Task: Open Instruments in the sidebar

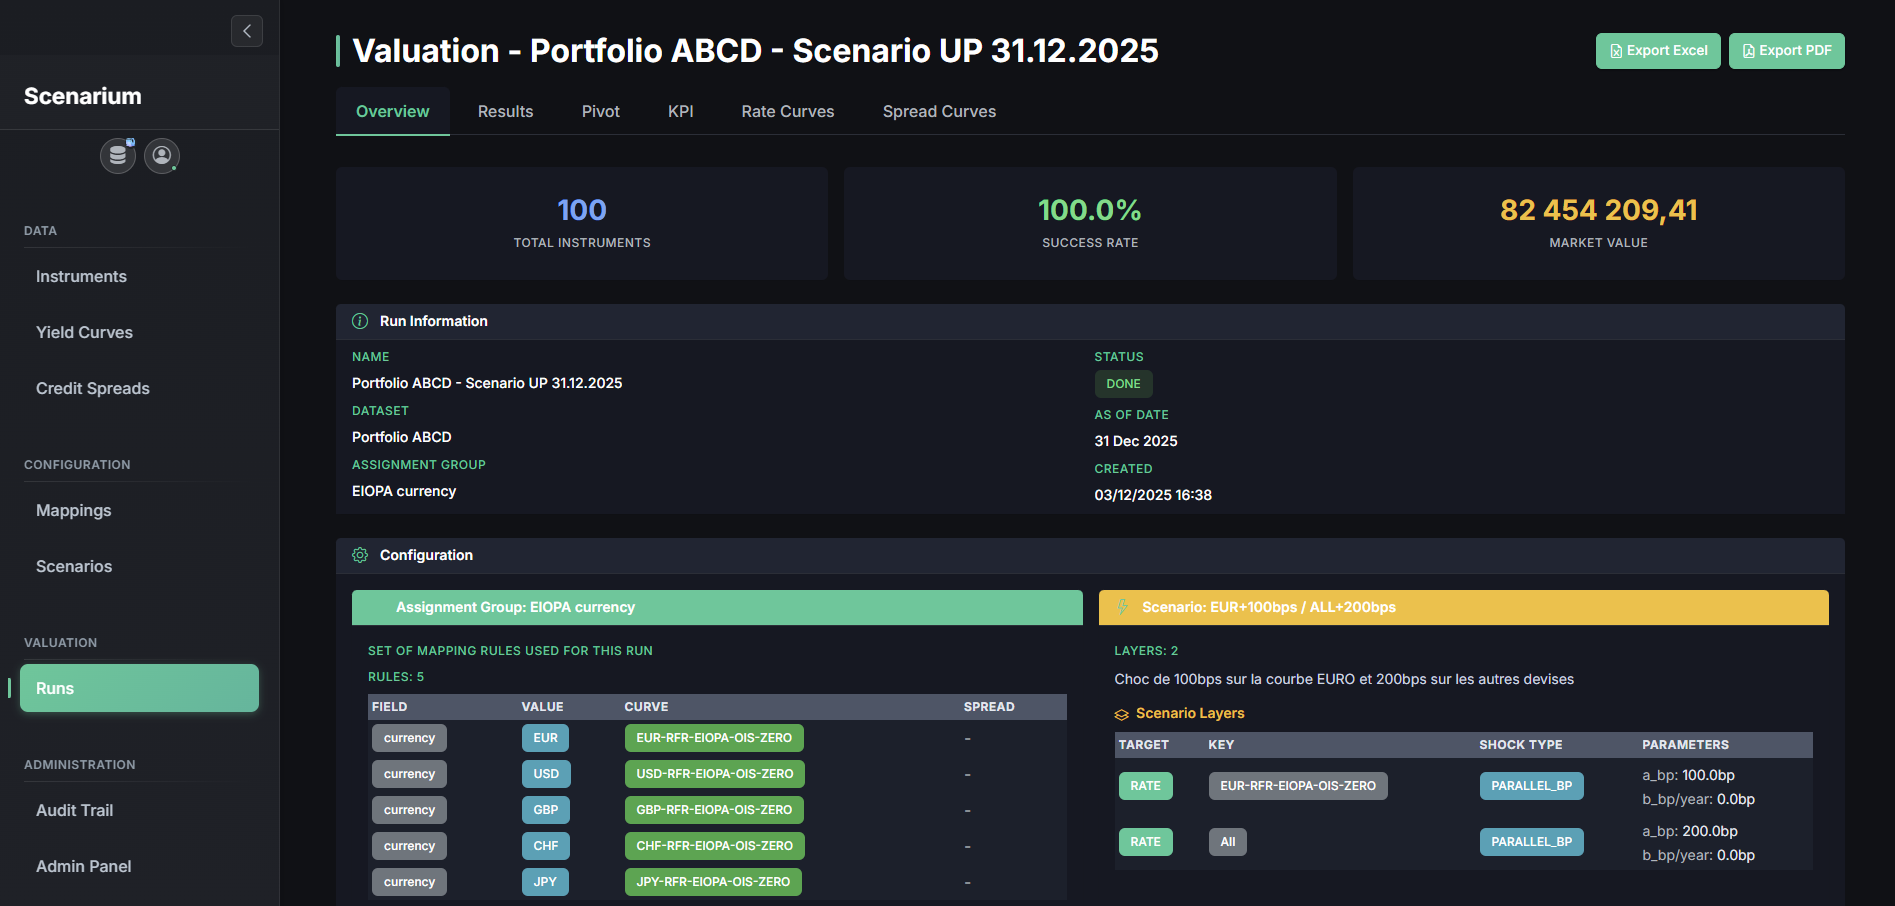Action: click(x=81, y=277)
